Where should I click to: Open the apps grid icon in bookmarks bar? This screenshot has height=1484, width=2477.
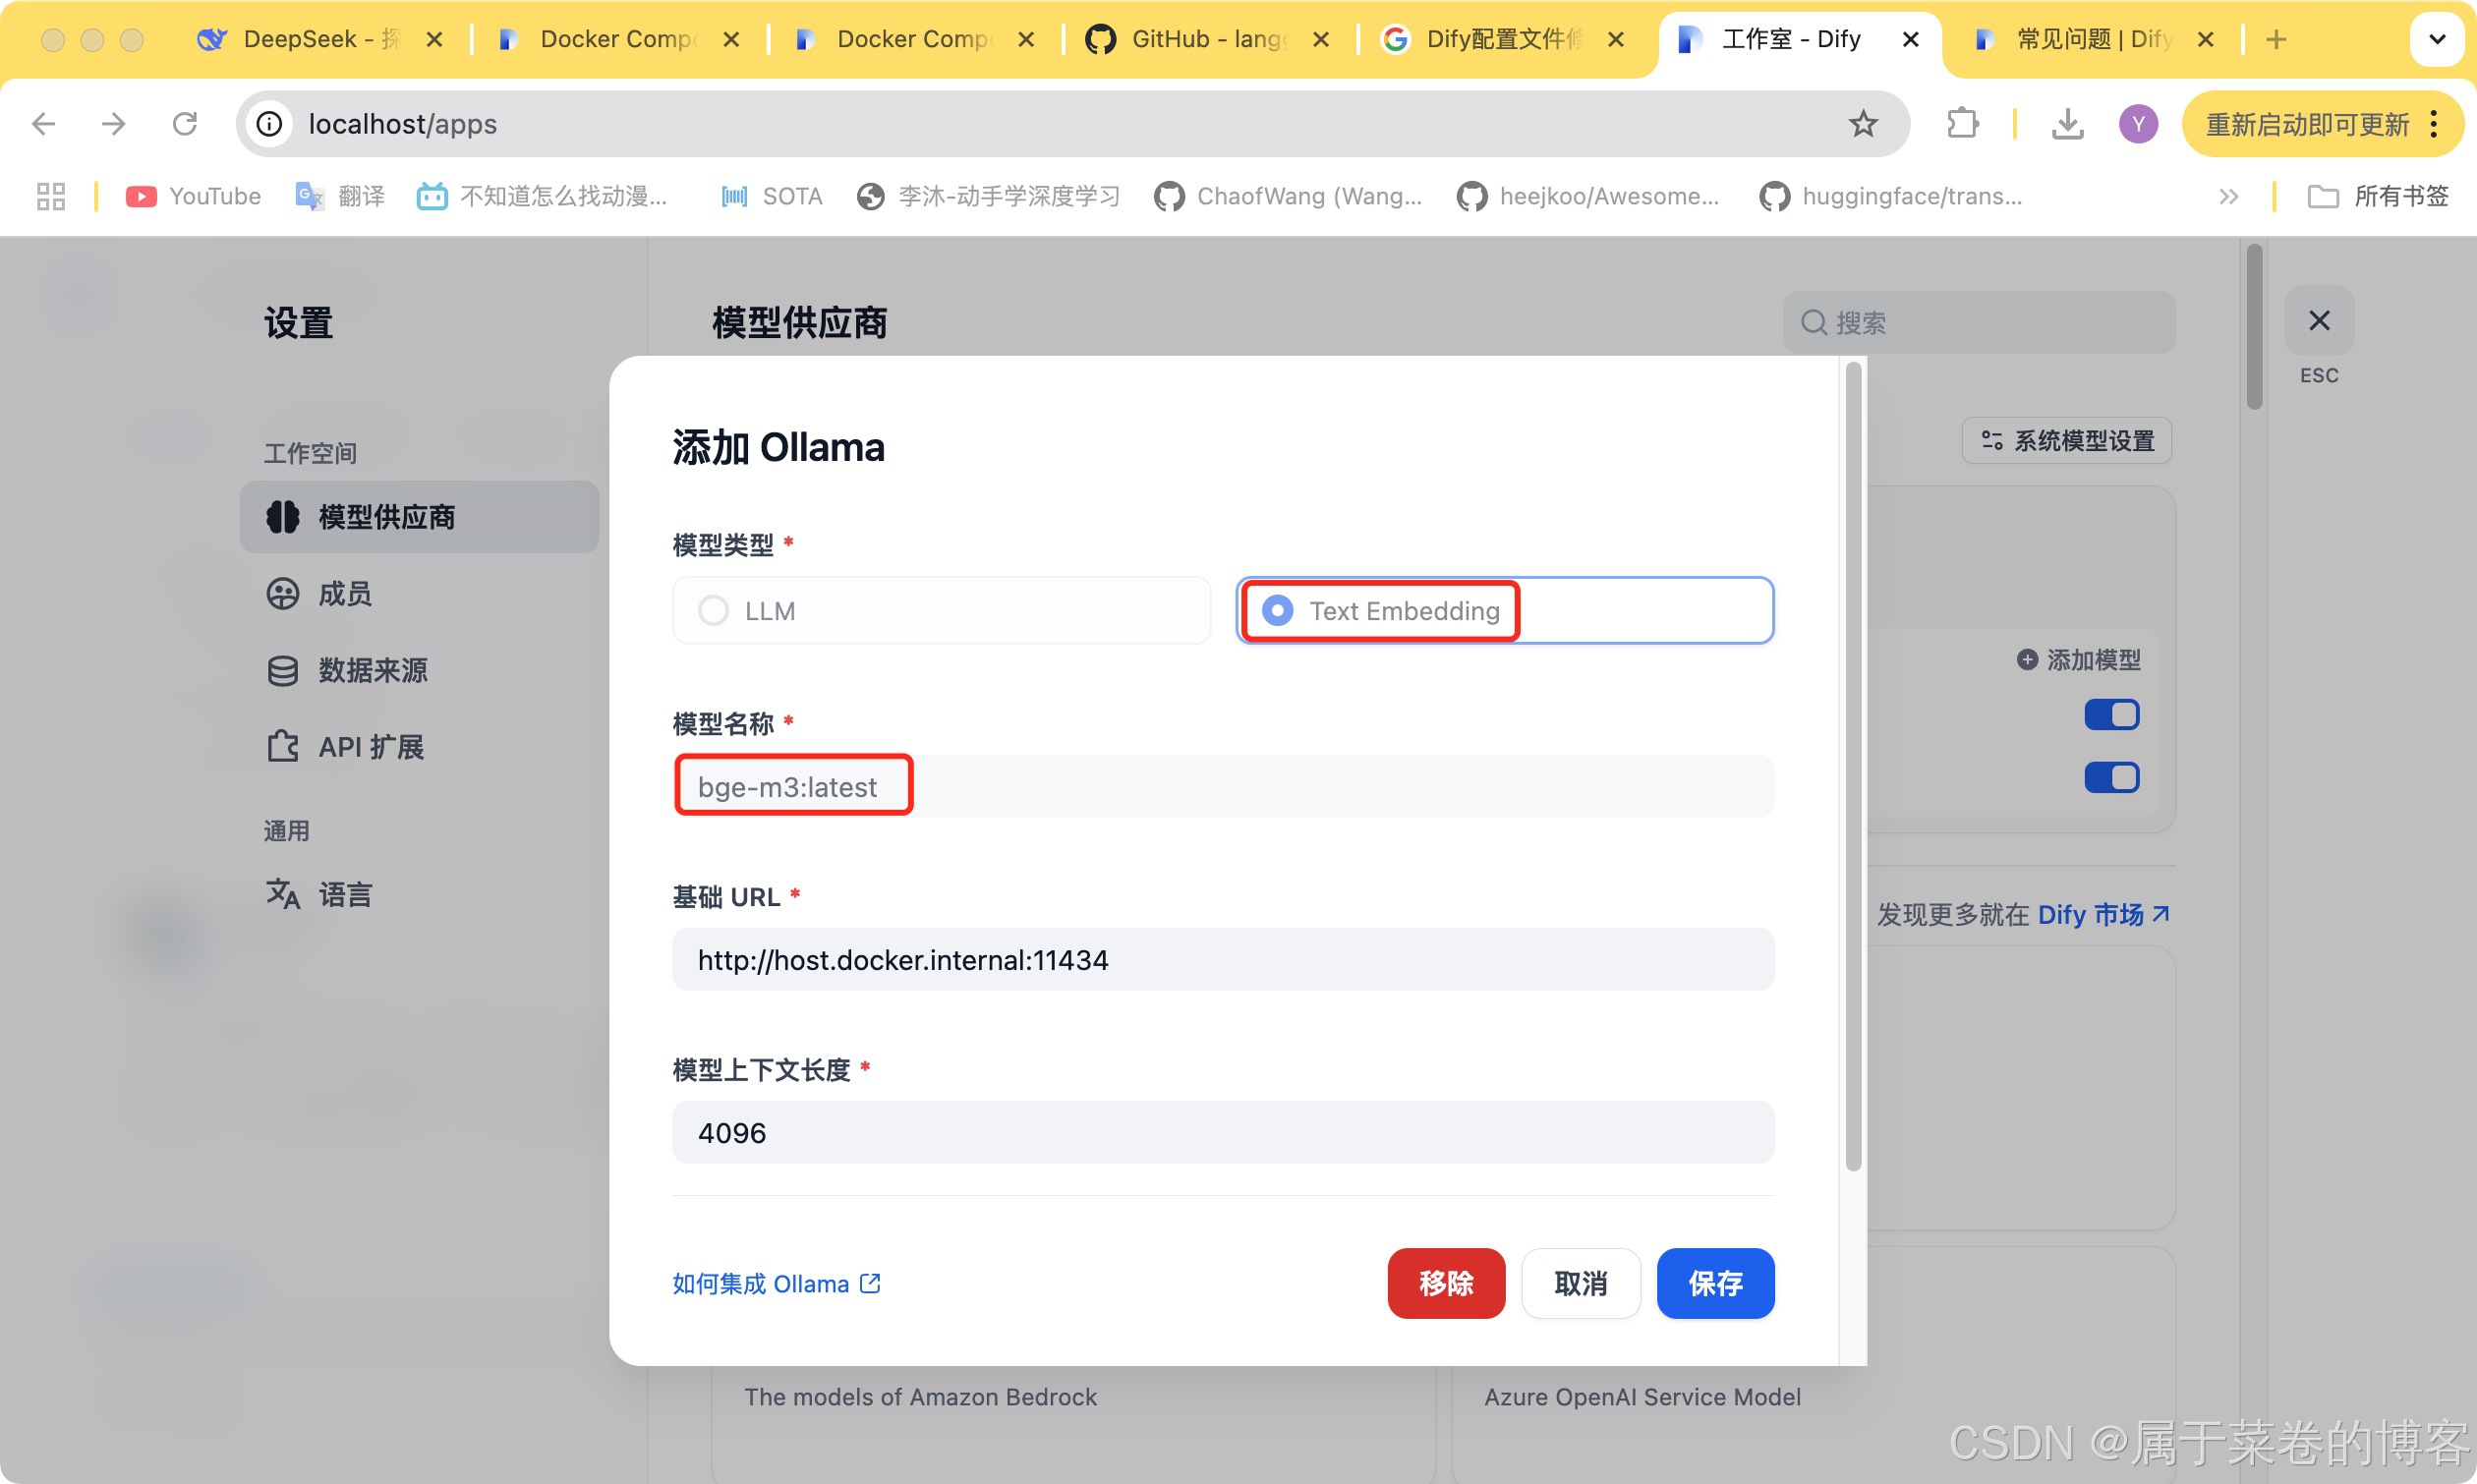point(50,196)
